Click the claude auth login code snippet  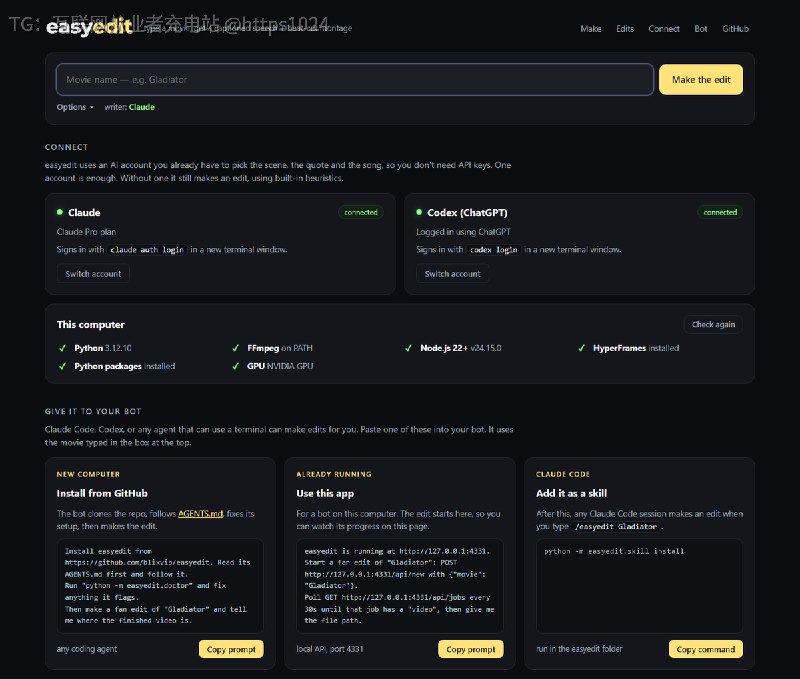point(147,249)
